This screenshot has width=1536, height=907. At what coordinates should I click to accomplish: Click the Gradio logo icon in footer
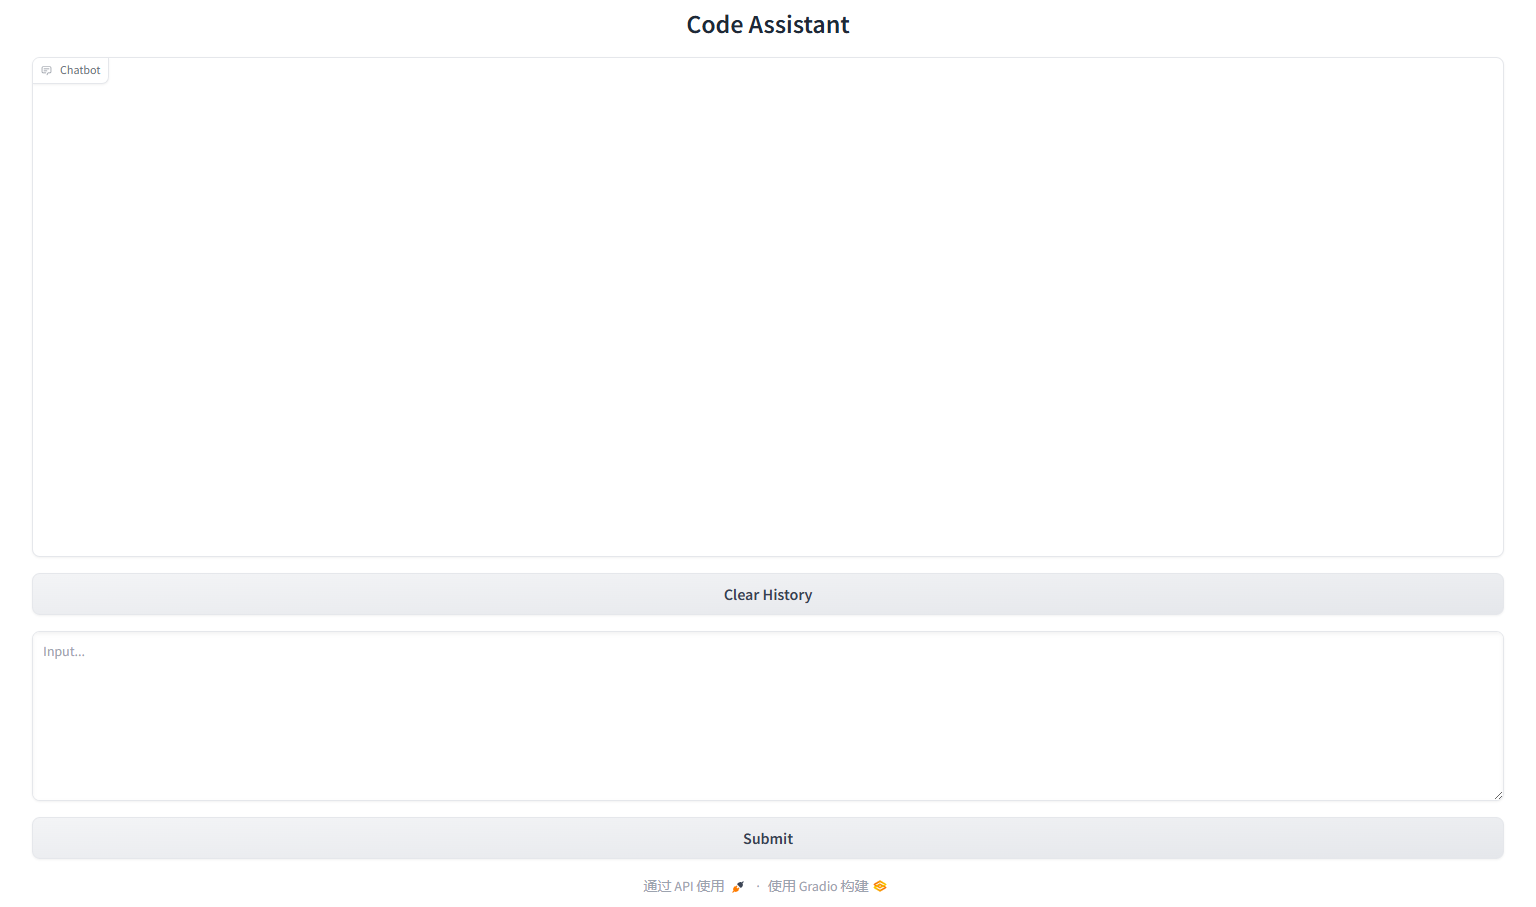(880, 886)
